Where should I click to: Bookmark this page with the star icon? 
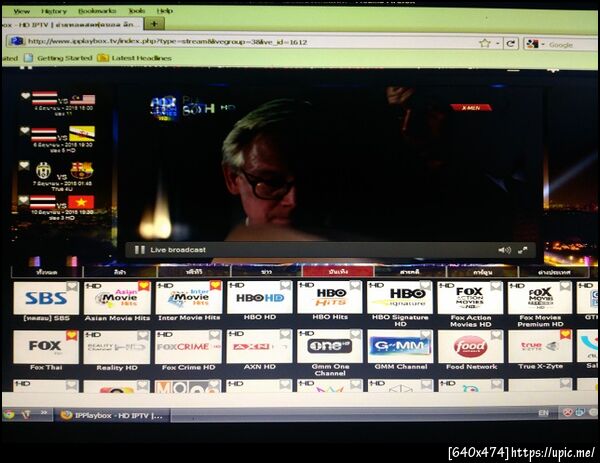click(484, 43)
